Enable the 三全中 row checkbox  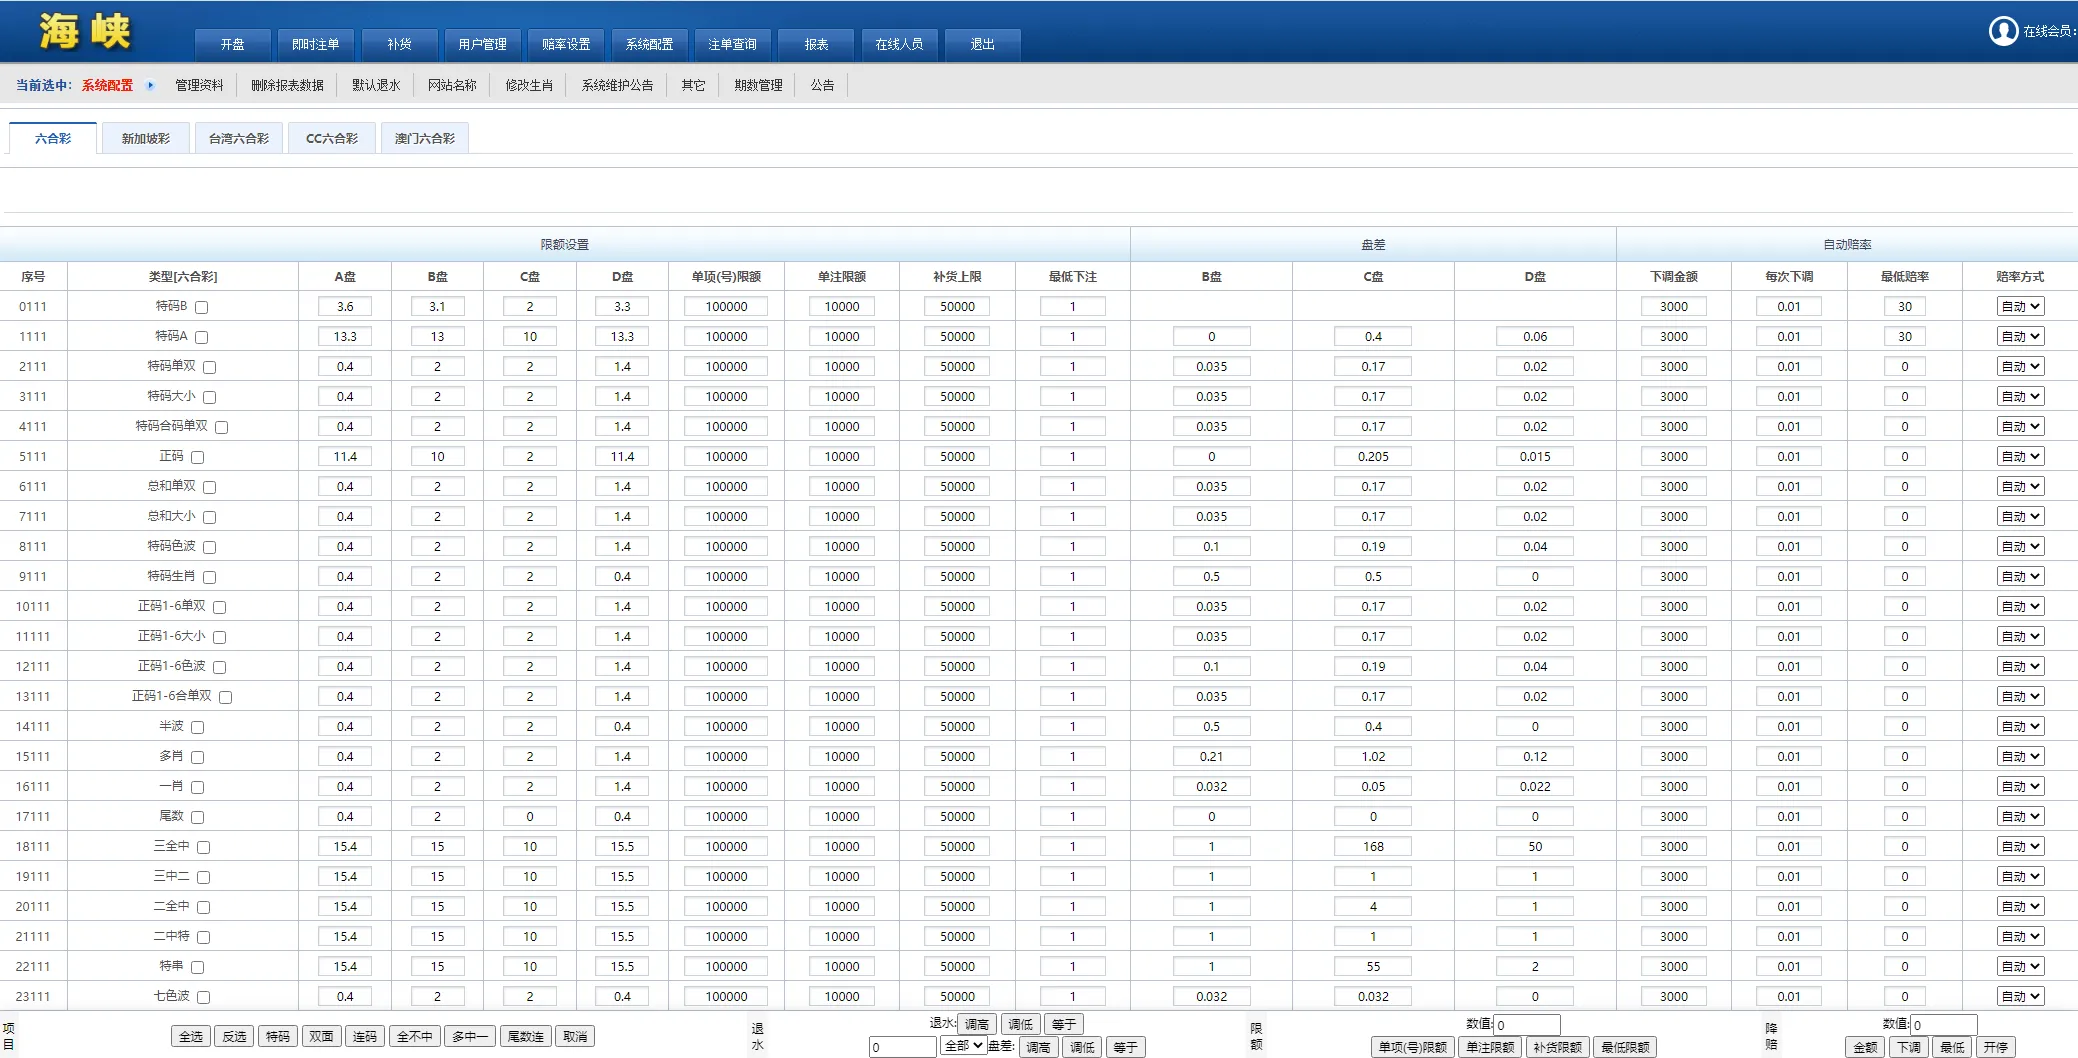tap(204, 847)
